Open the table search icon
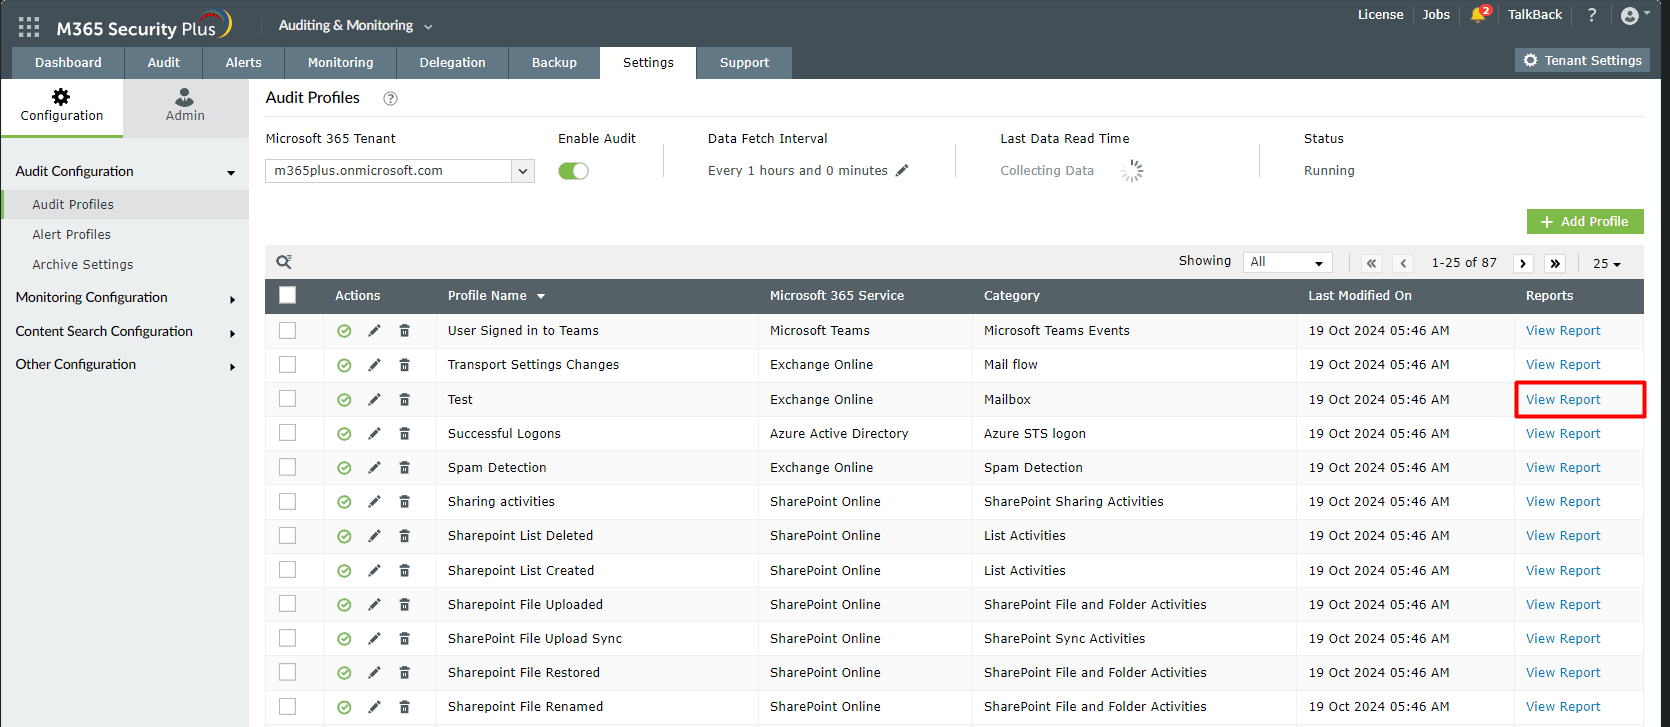Screen dimensions: 1670x727 pyautogui.click(x=284, y=262)
